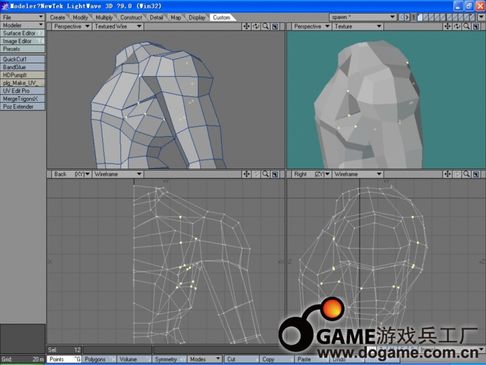Image resolution: width=486 pixels, height=365 pixels.
Task: Click previous layer bank arrow
Action: pos(401,17)
